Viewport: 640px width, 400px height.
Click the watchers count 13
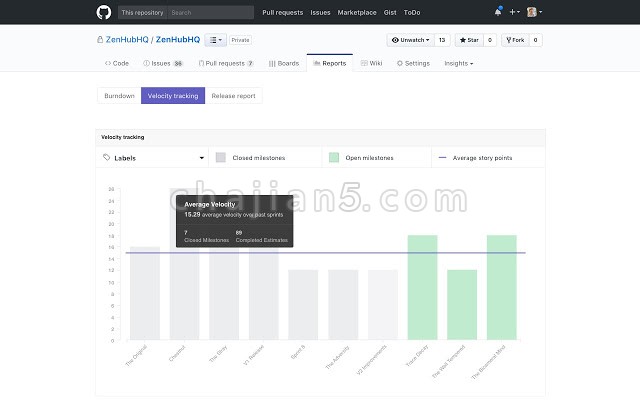click(442, 40)
